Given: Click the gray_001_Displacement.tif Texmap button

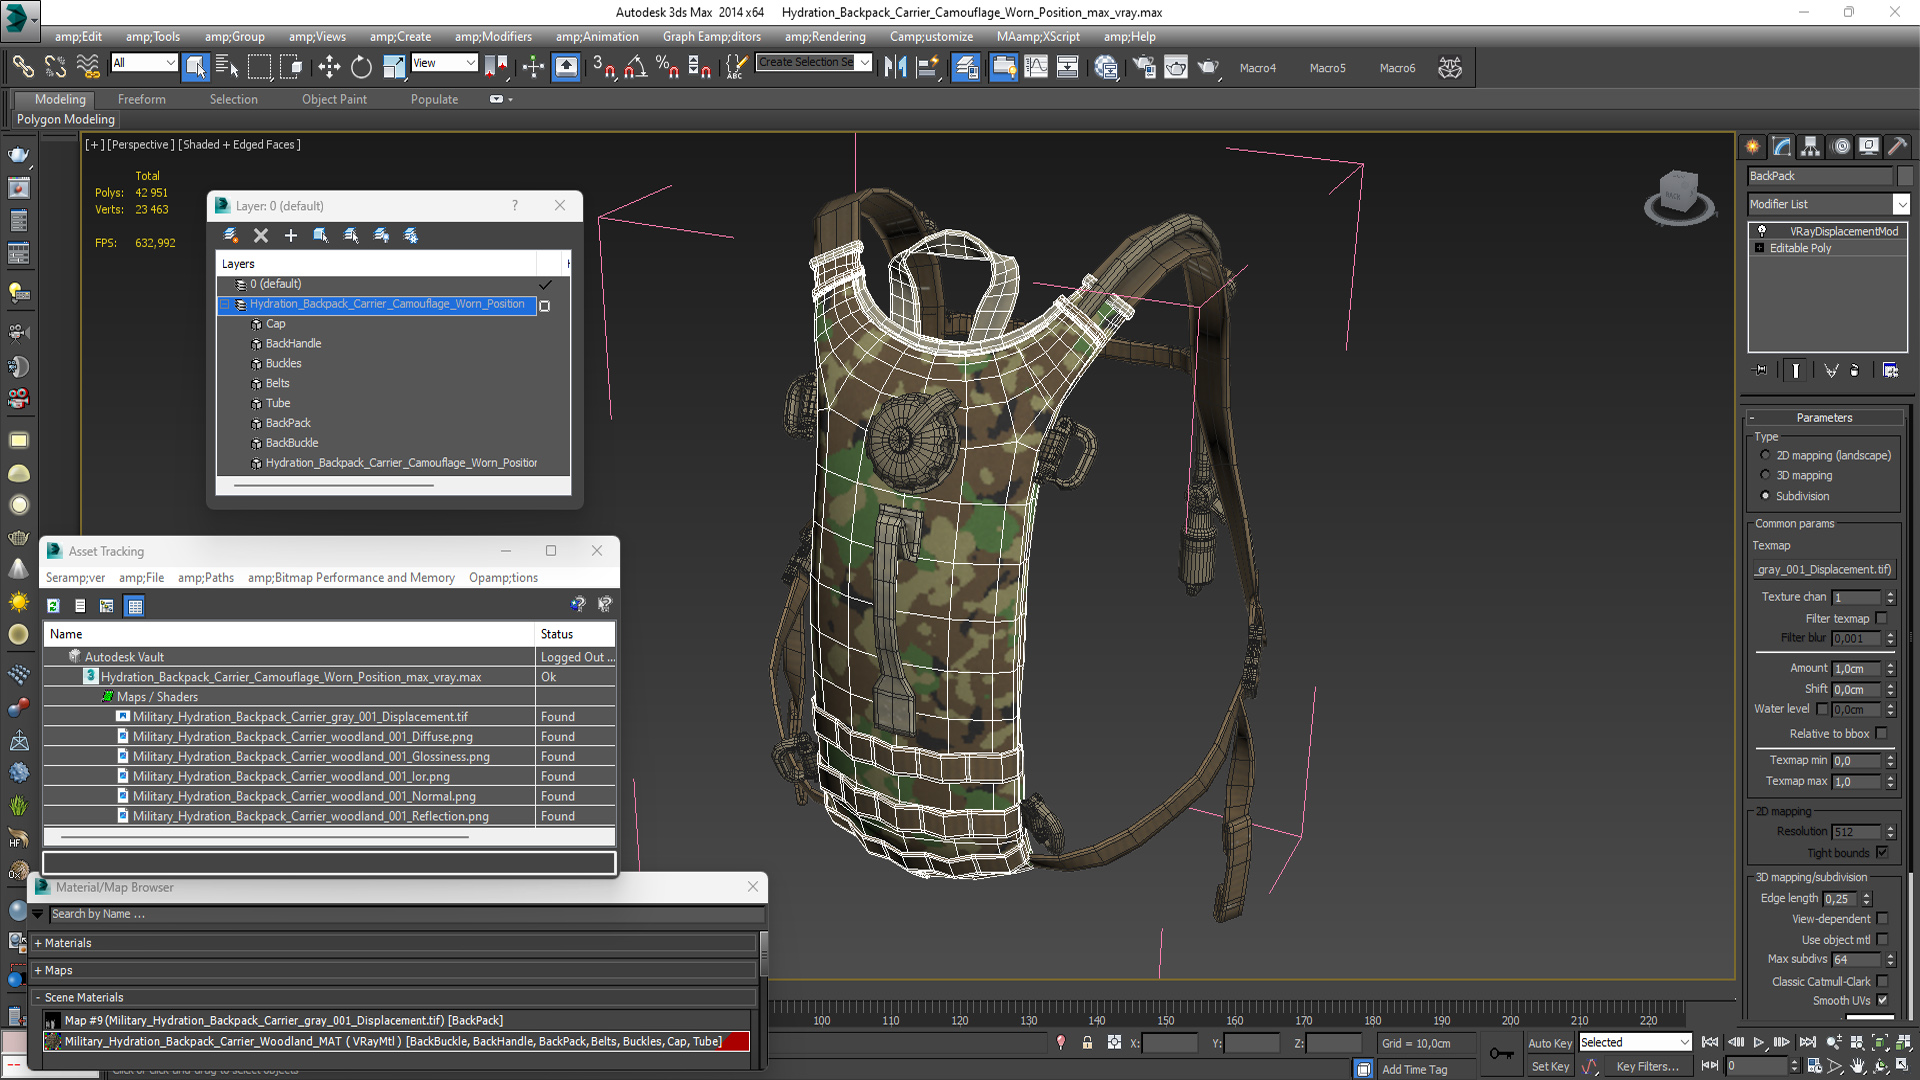Looking at the screenshot, I should tap(1823, 569).
